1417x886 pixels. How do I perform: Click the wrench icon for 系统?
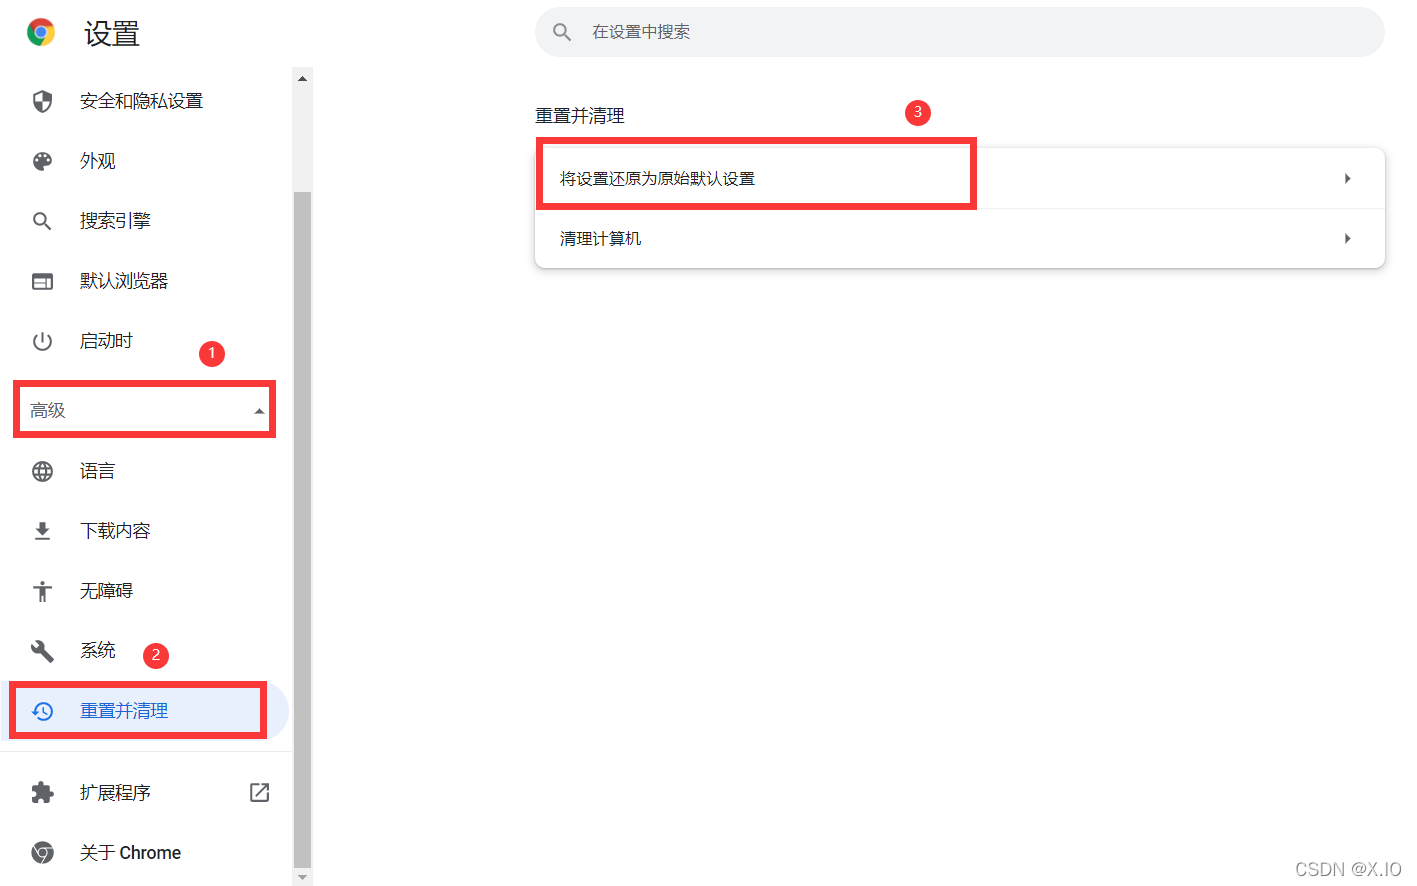(42, 651)
